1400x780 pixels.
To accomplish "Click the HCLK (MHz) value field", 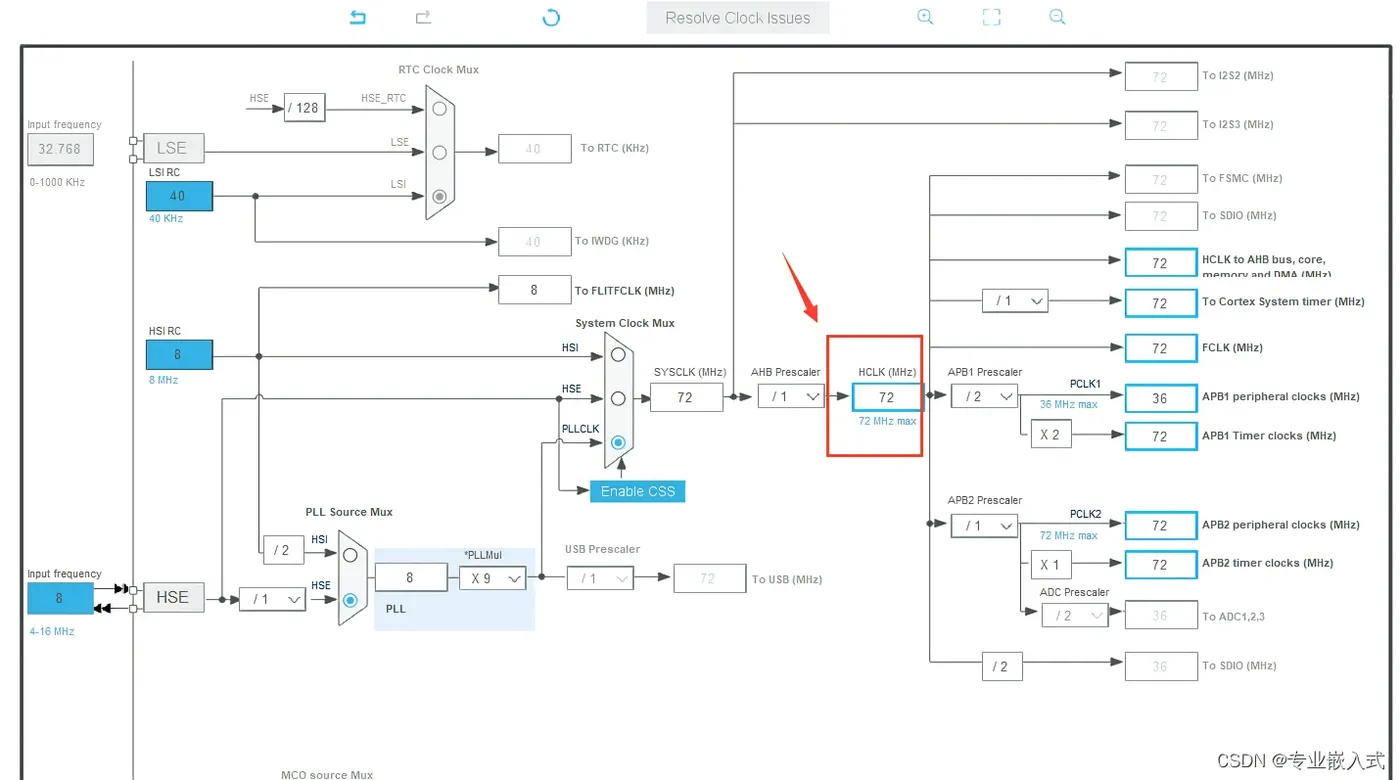I will click(x=887, y=397).
